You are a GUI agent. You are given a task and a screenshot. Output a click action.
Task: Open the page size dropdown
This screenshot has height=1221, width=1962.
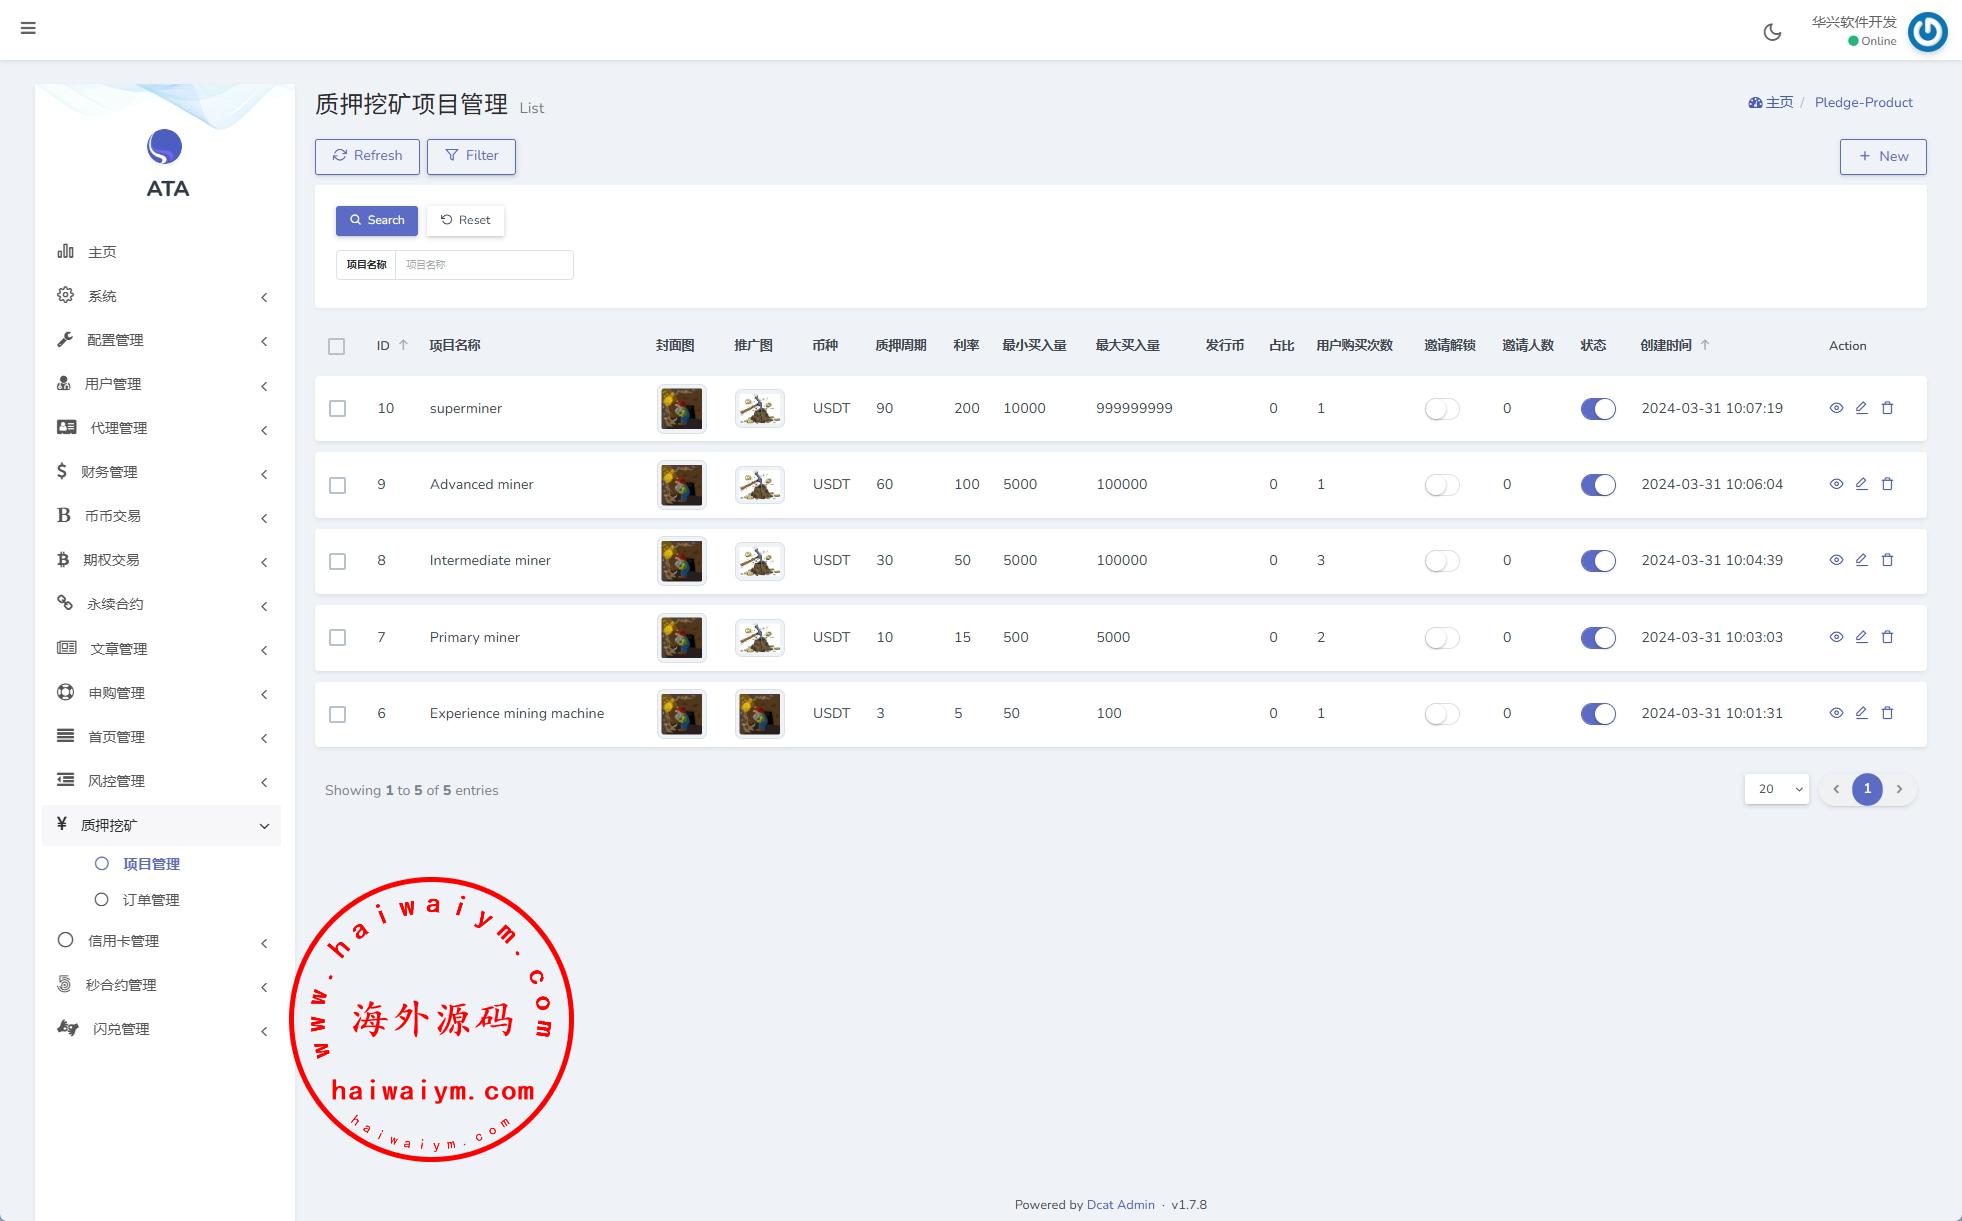1776,789
